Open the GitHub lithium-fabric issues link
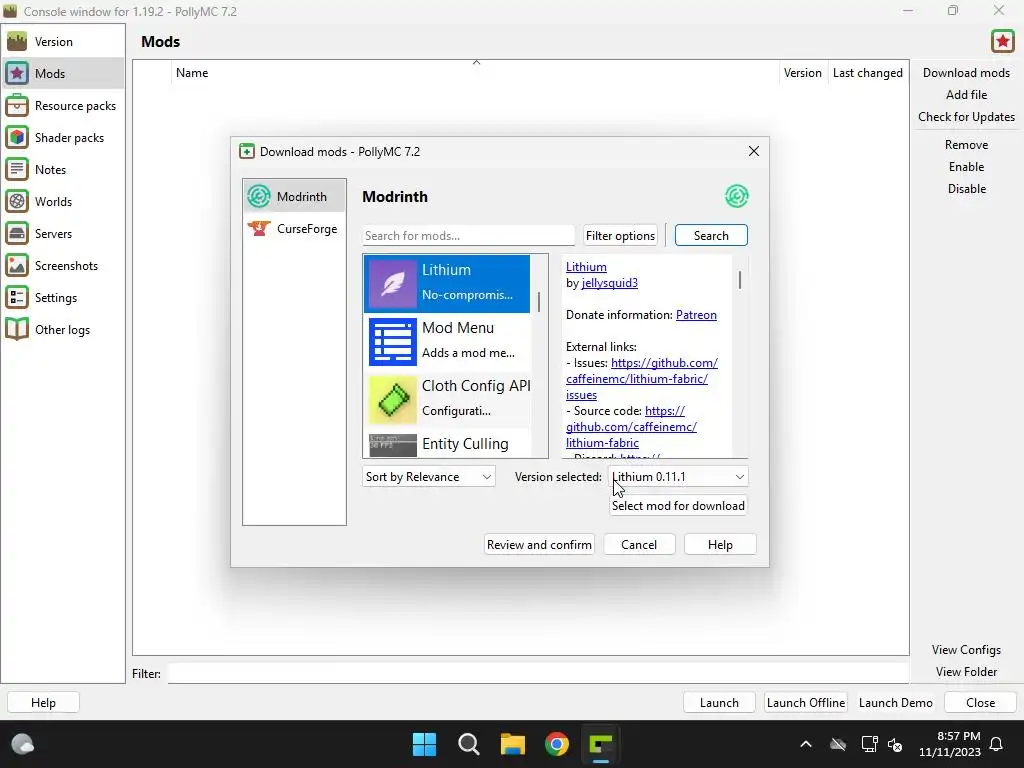The height and width of the screenshot is (768, 1024). click(x=640, y=379)
